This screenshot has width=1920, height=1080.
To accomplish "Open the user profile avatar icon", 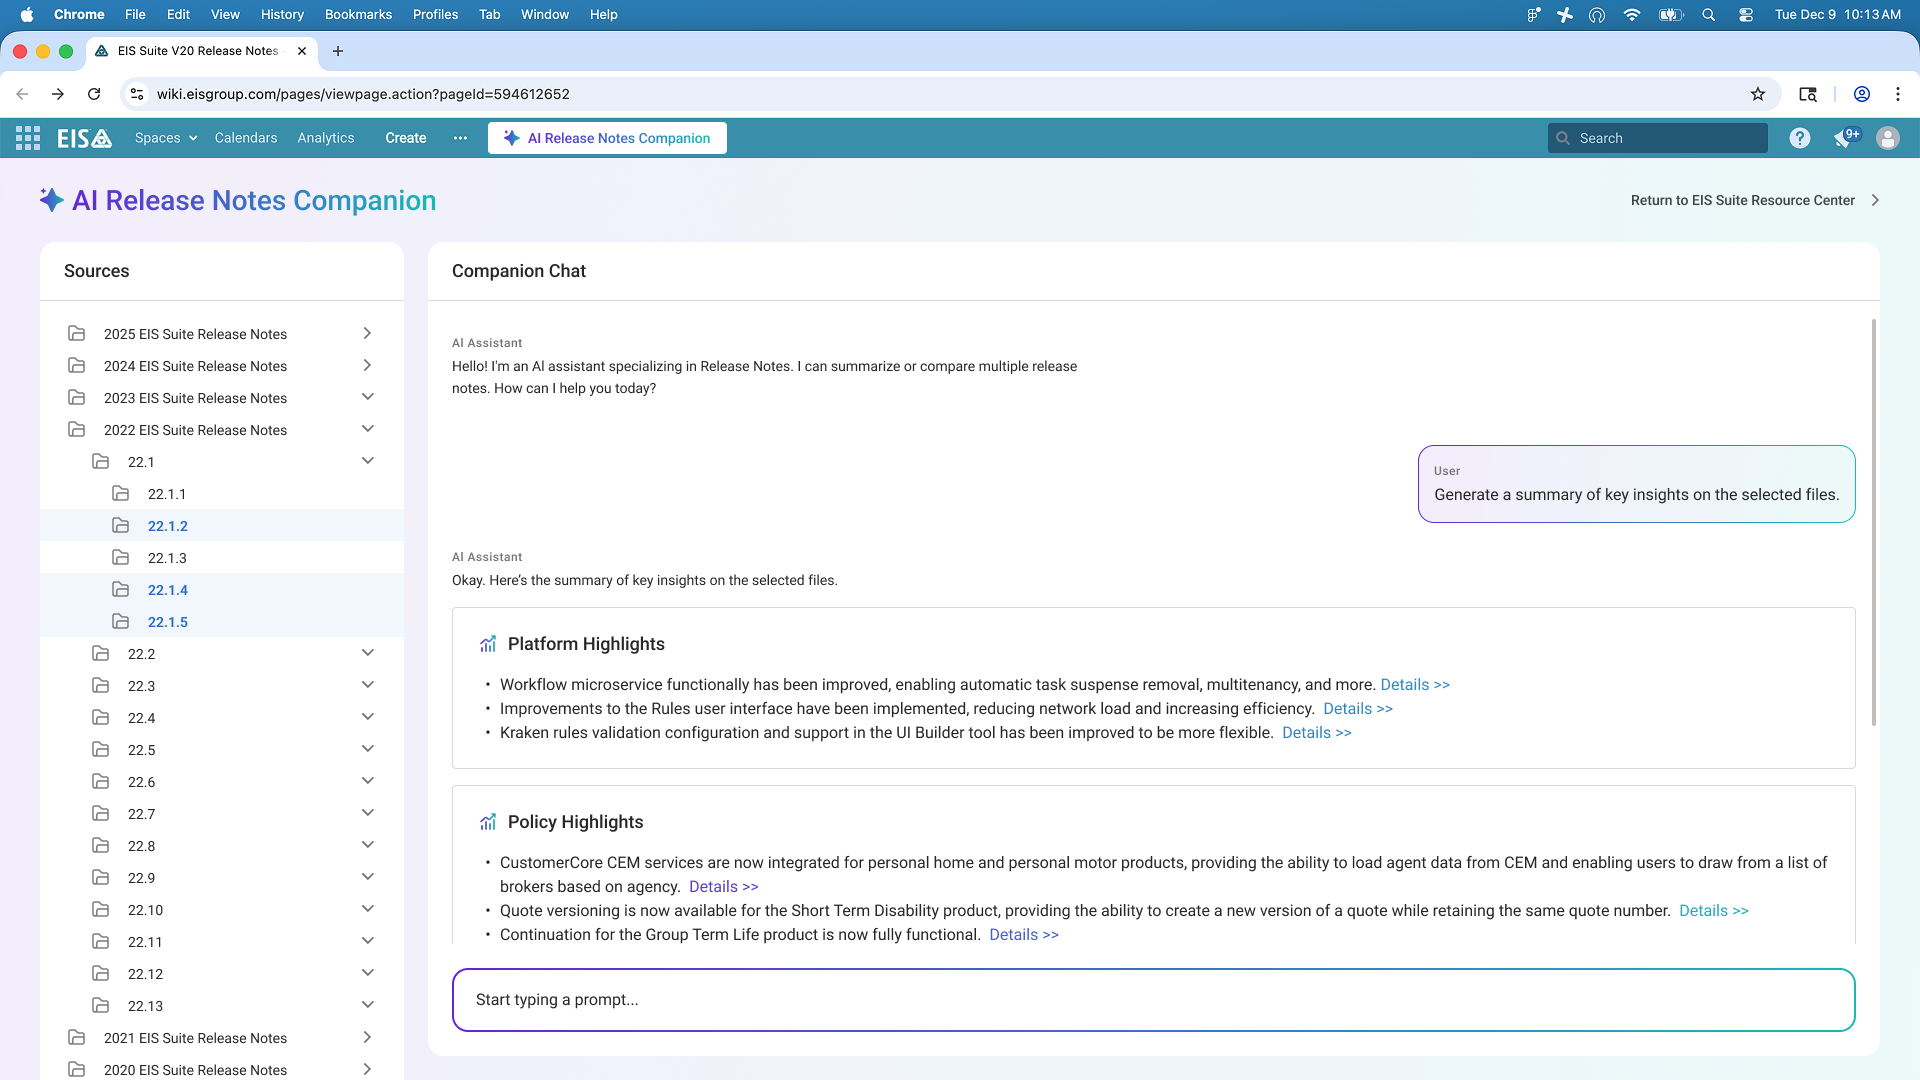I will pyautogui.click(x=1887, y=138).
